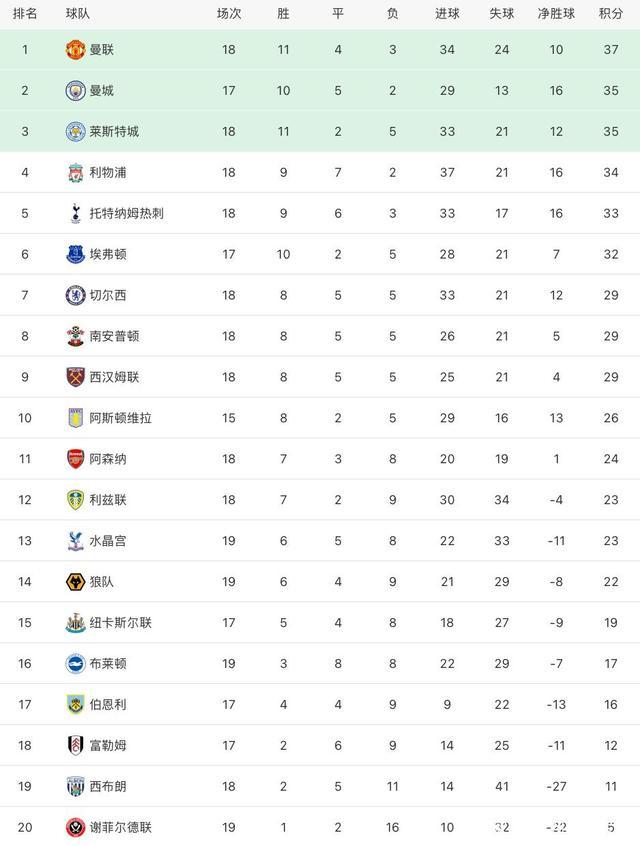Click the Wolves wolf-head crest
Image resolution: width=640 pixels, height=846 pixels.
[x=75, y=582]
